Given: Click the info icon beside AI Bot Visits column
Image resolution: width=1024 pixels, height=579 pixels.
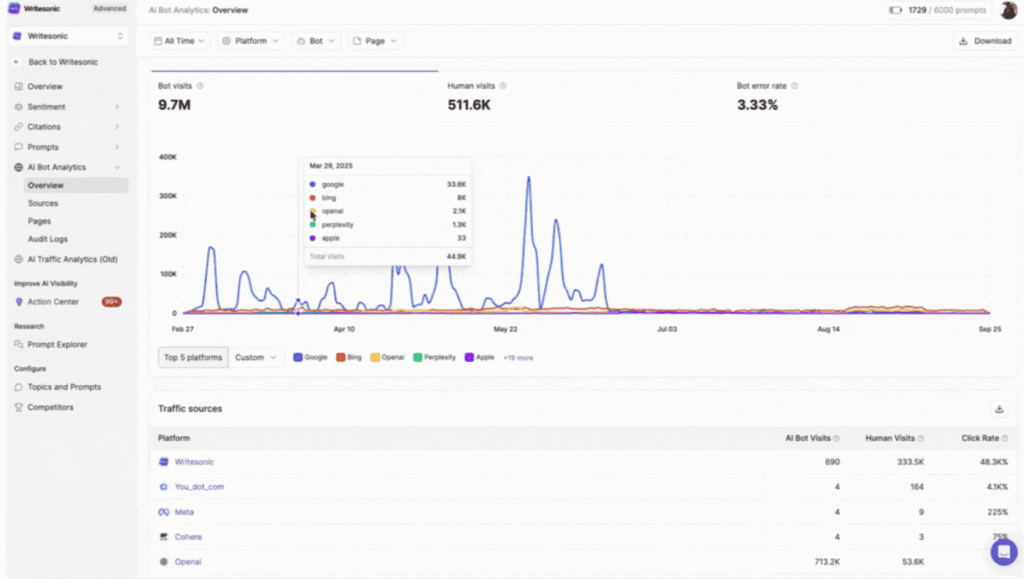Looking at the screenshot, I should (837, 438).
